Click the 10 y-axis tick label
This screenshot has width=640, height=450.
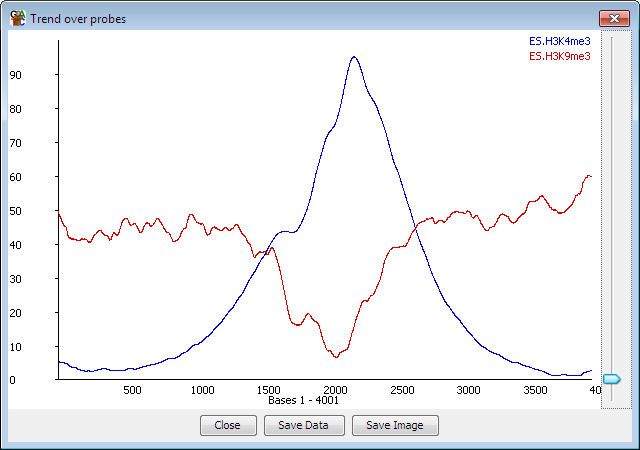pos(16,347)
